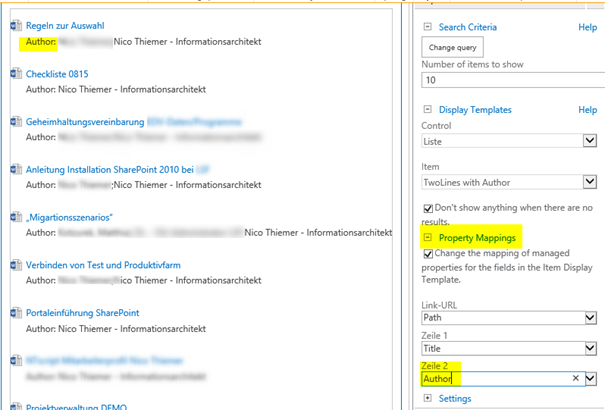Image resolution: width=605 pixels, height=410 pixels.
Task: Click Help link next to Search Criteria
Action: [x=587, y=27]
